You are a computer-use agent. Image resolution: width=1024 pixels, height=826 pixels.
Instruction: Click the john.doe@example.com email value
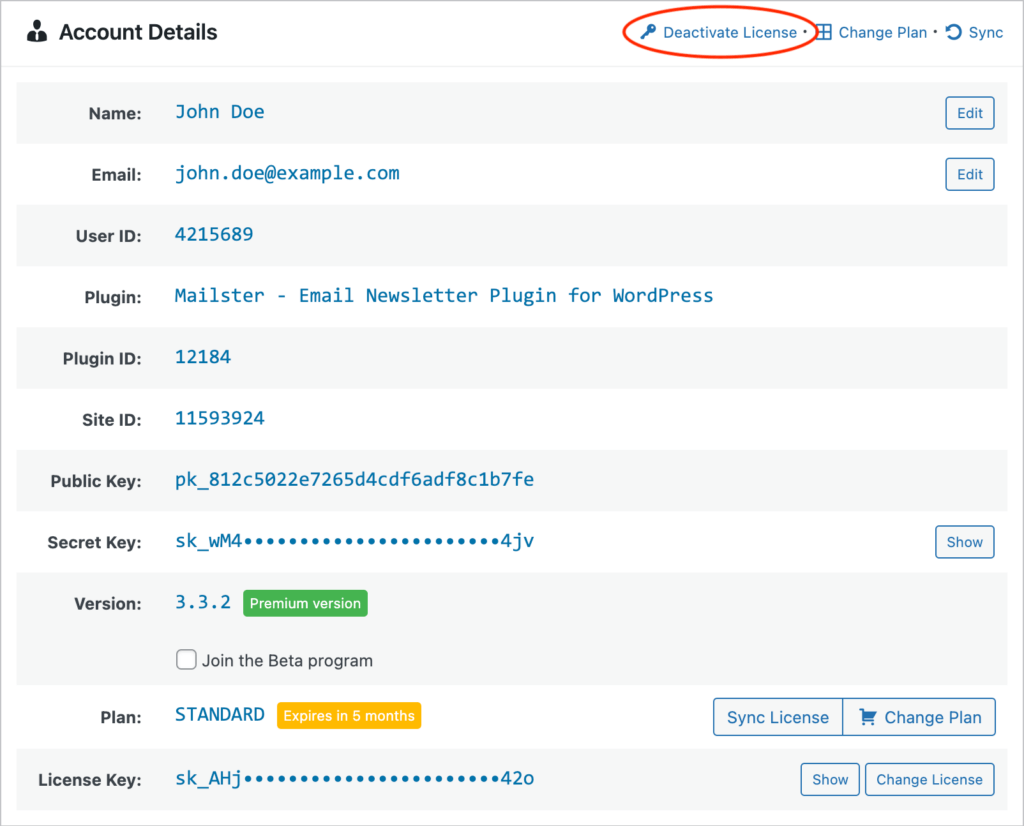287,173
